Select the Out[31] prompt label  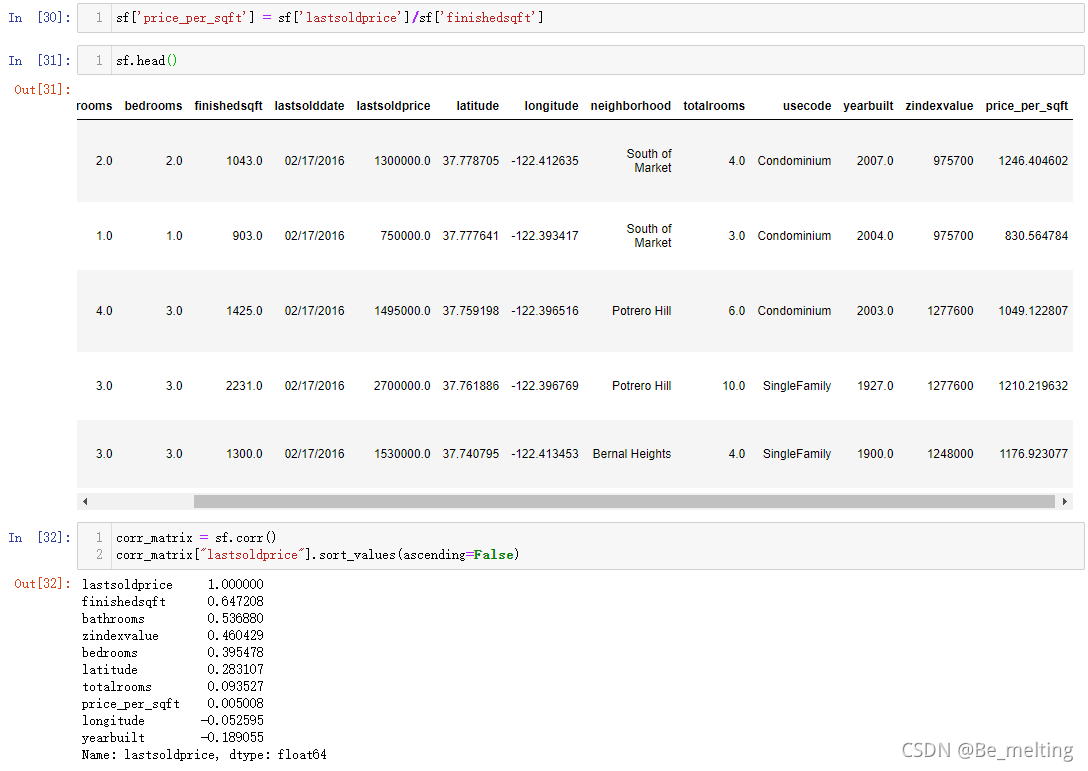coord(42,90)
